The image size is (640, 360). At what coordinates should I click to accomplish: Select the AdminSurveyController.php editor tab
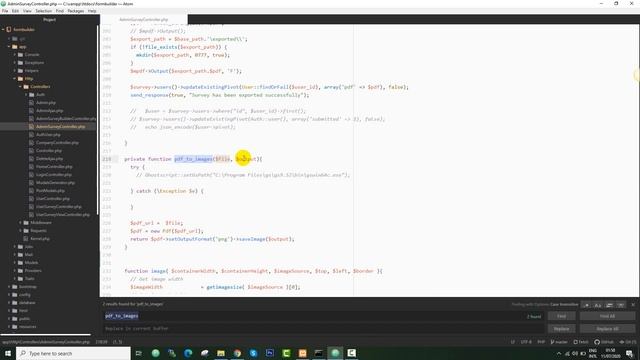(x=144, y=20)
